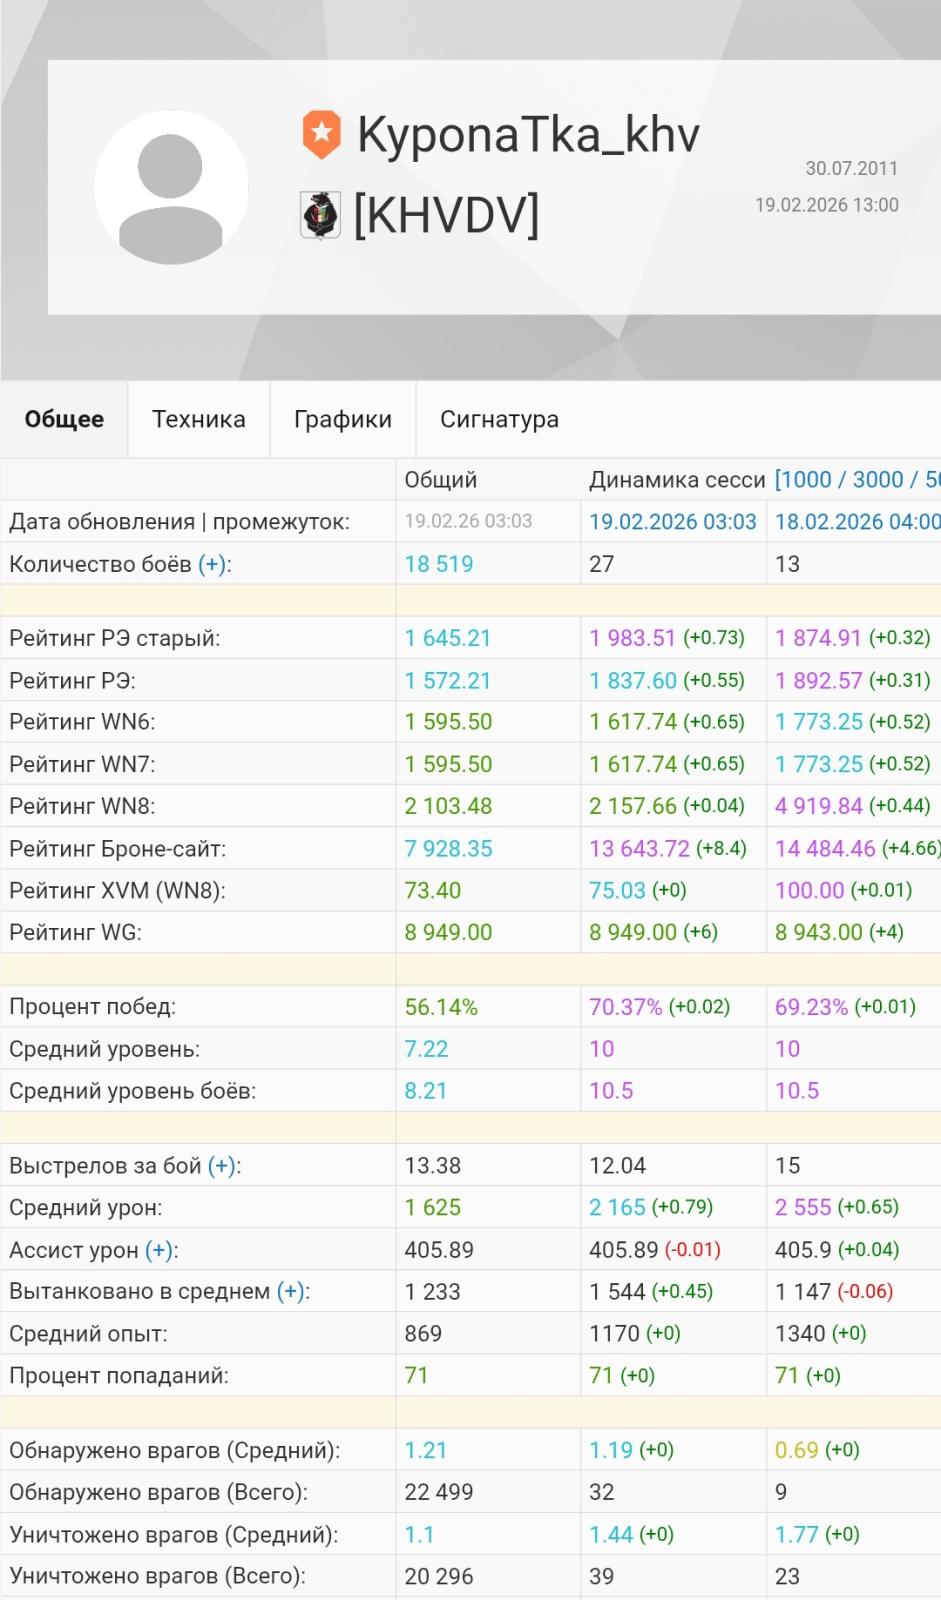The width and height of the screenshot is (941, 1600).
Task: Expand the plus next to Количество боёв
Action: click(x=212, y=565)
